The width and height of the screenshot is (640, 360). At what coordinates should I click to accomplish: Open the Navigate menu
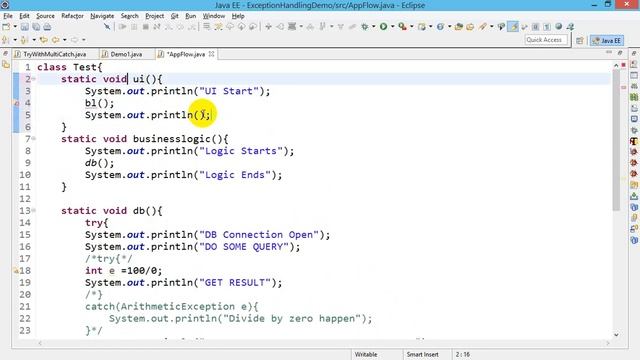click(102, 16)
